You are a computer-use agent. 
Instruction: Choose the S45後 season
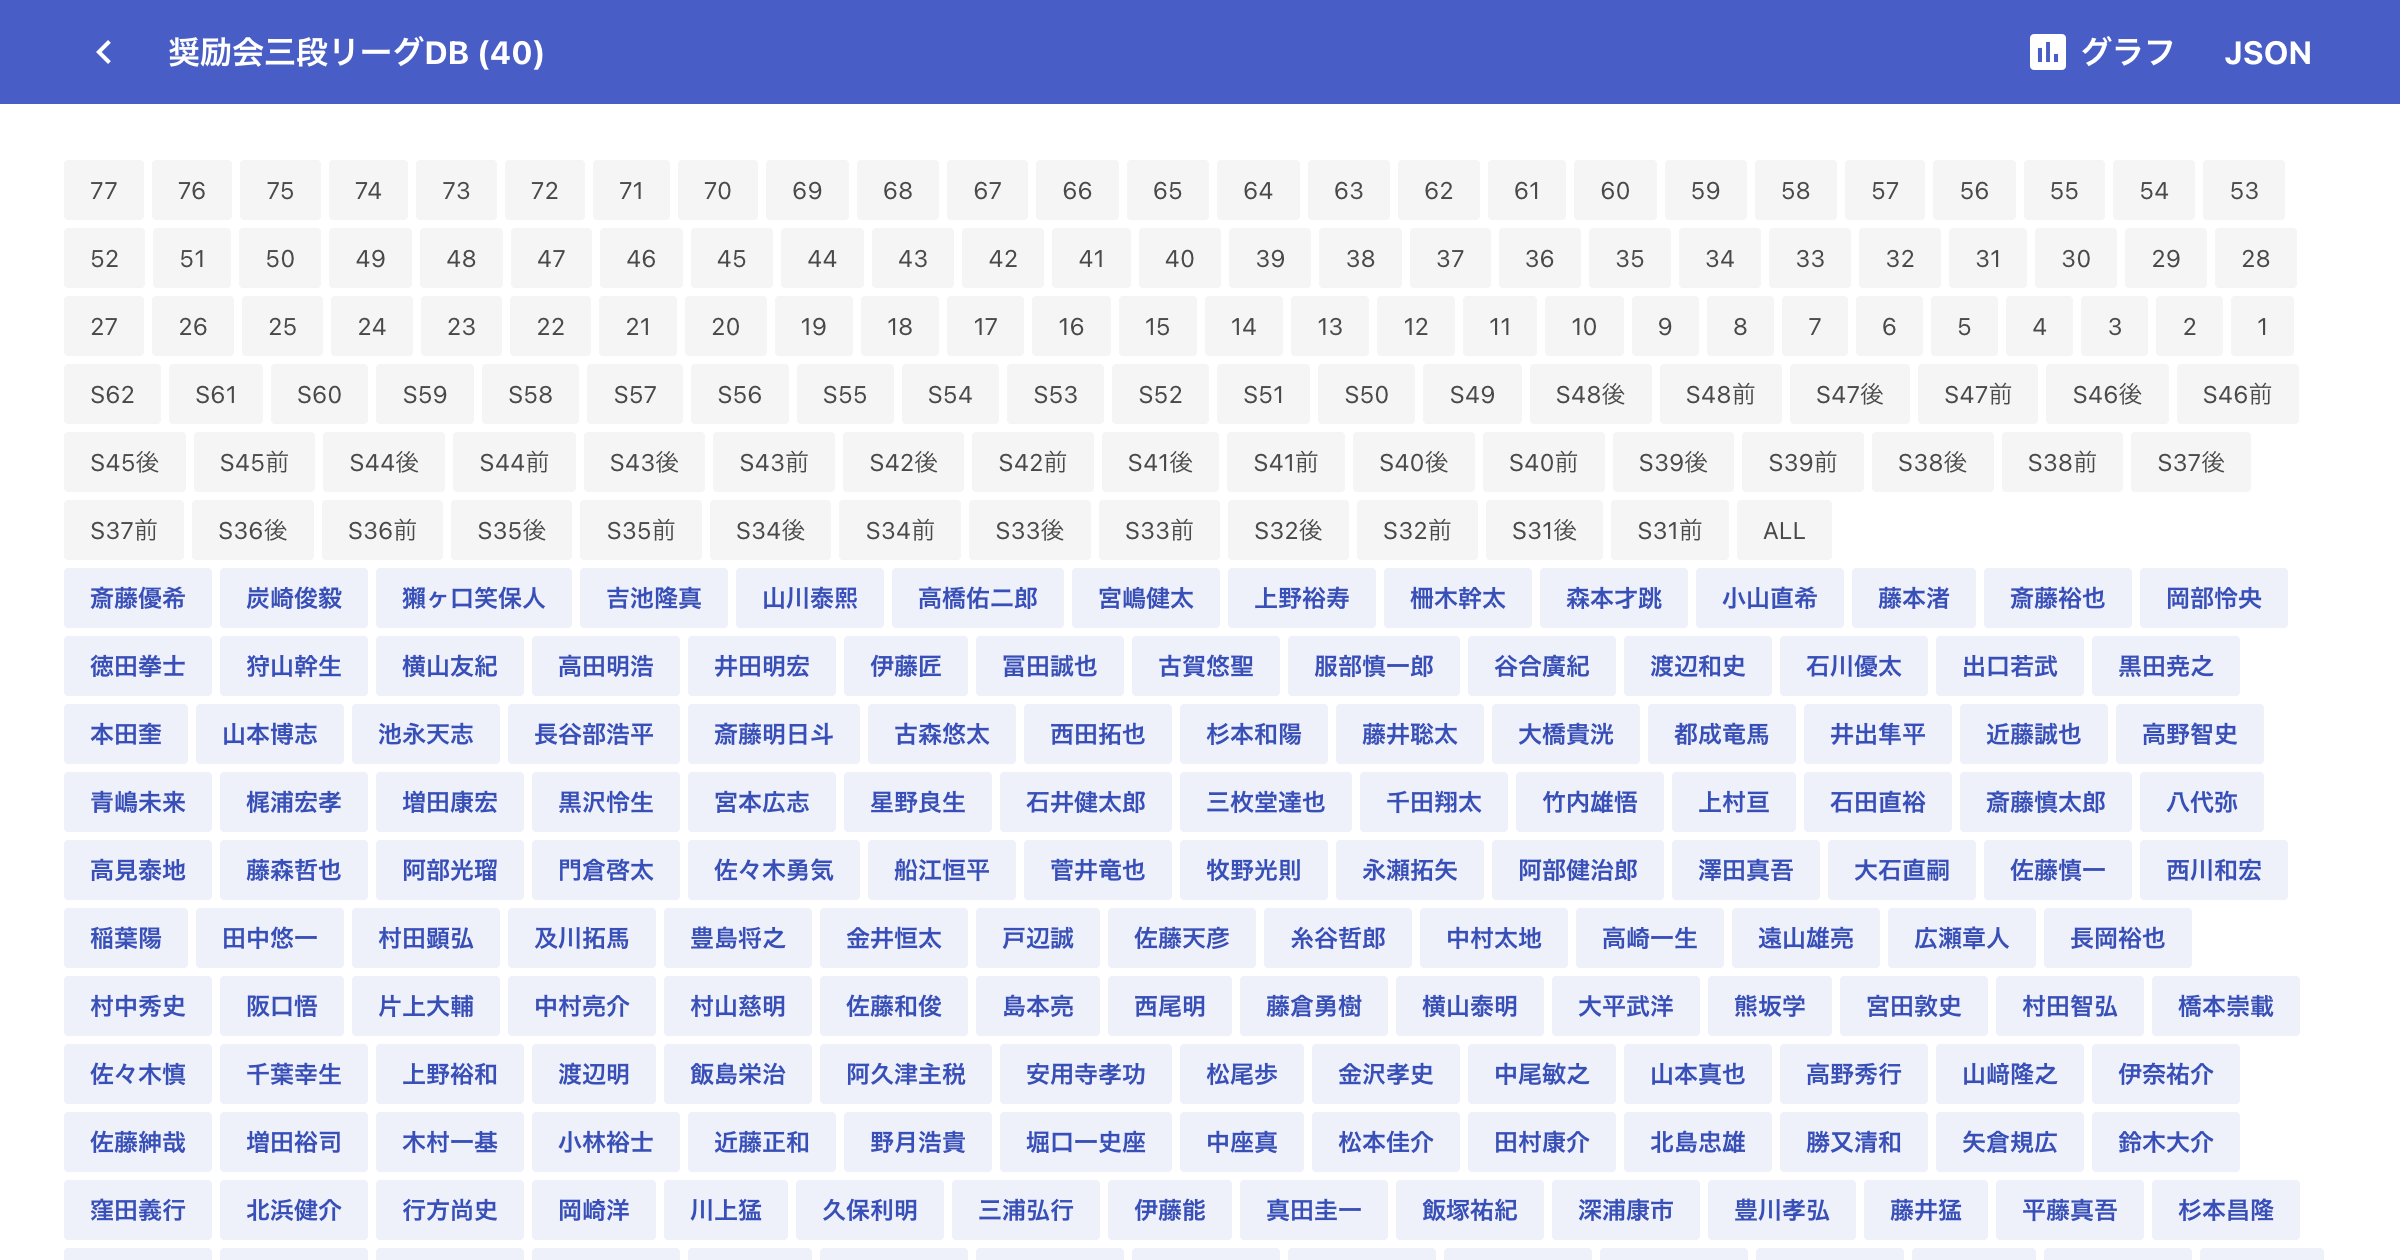[125, 462]
